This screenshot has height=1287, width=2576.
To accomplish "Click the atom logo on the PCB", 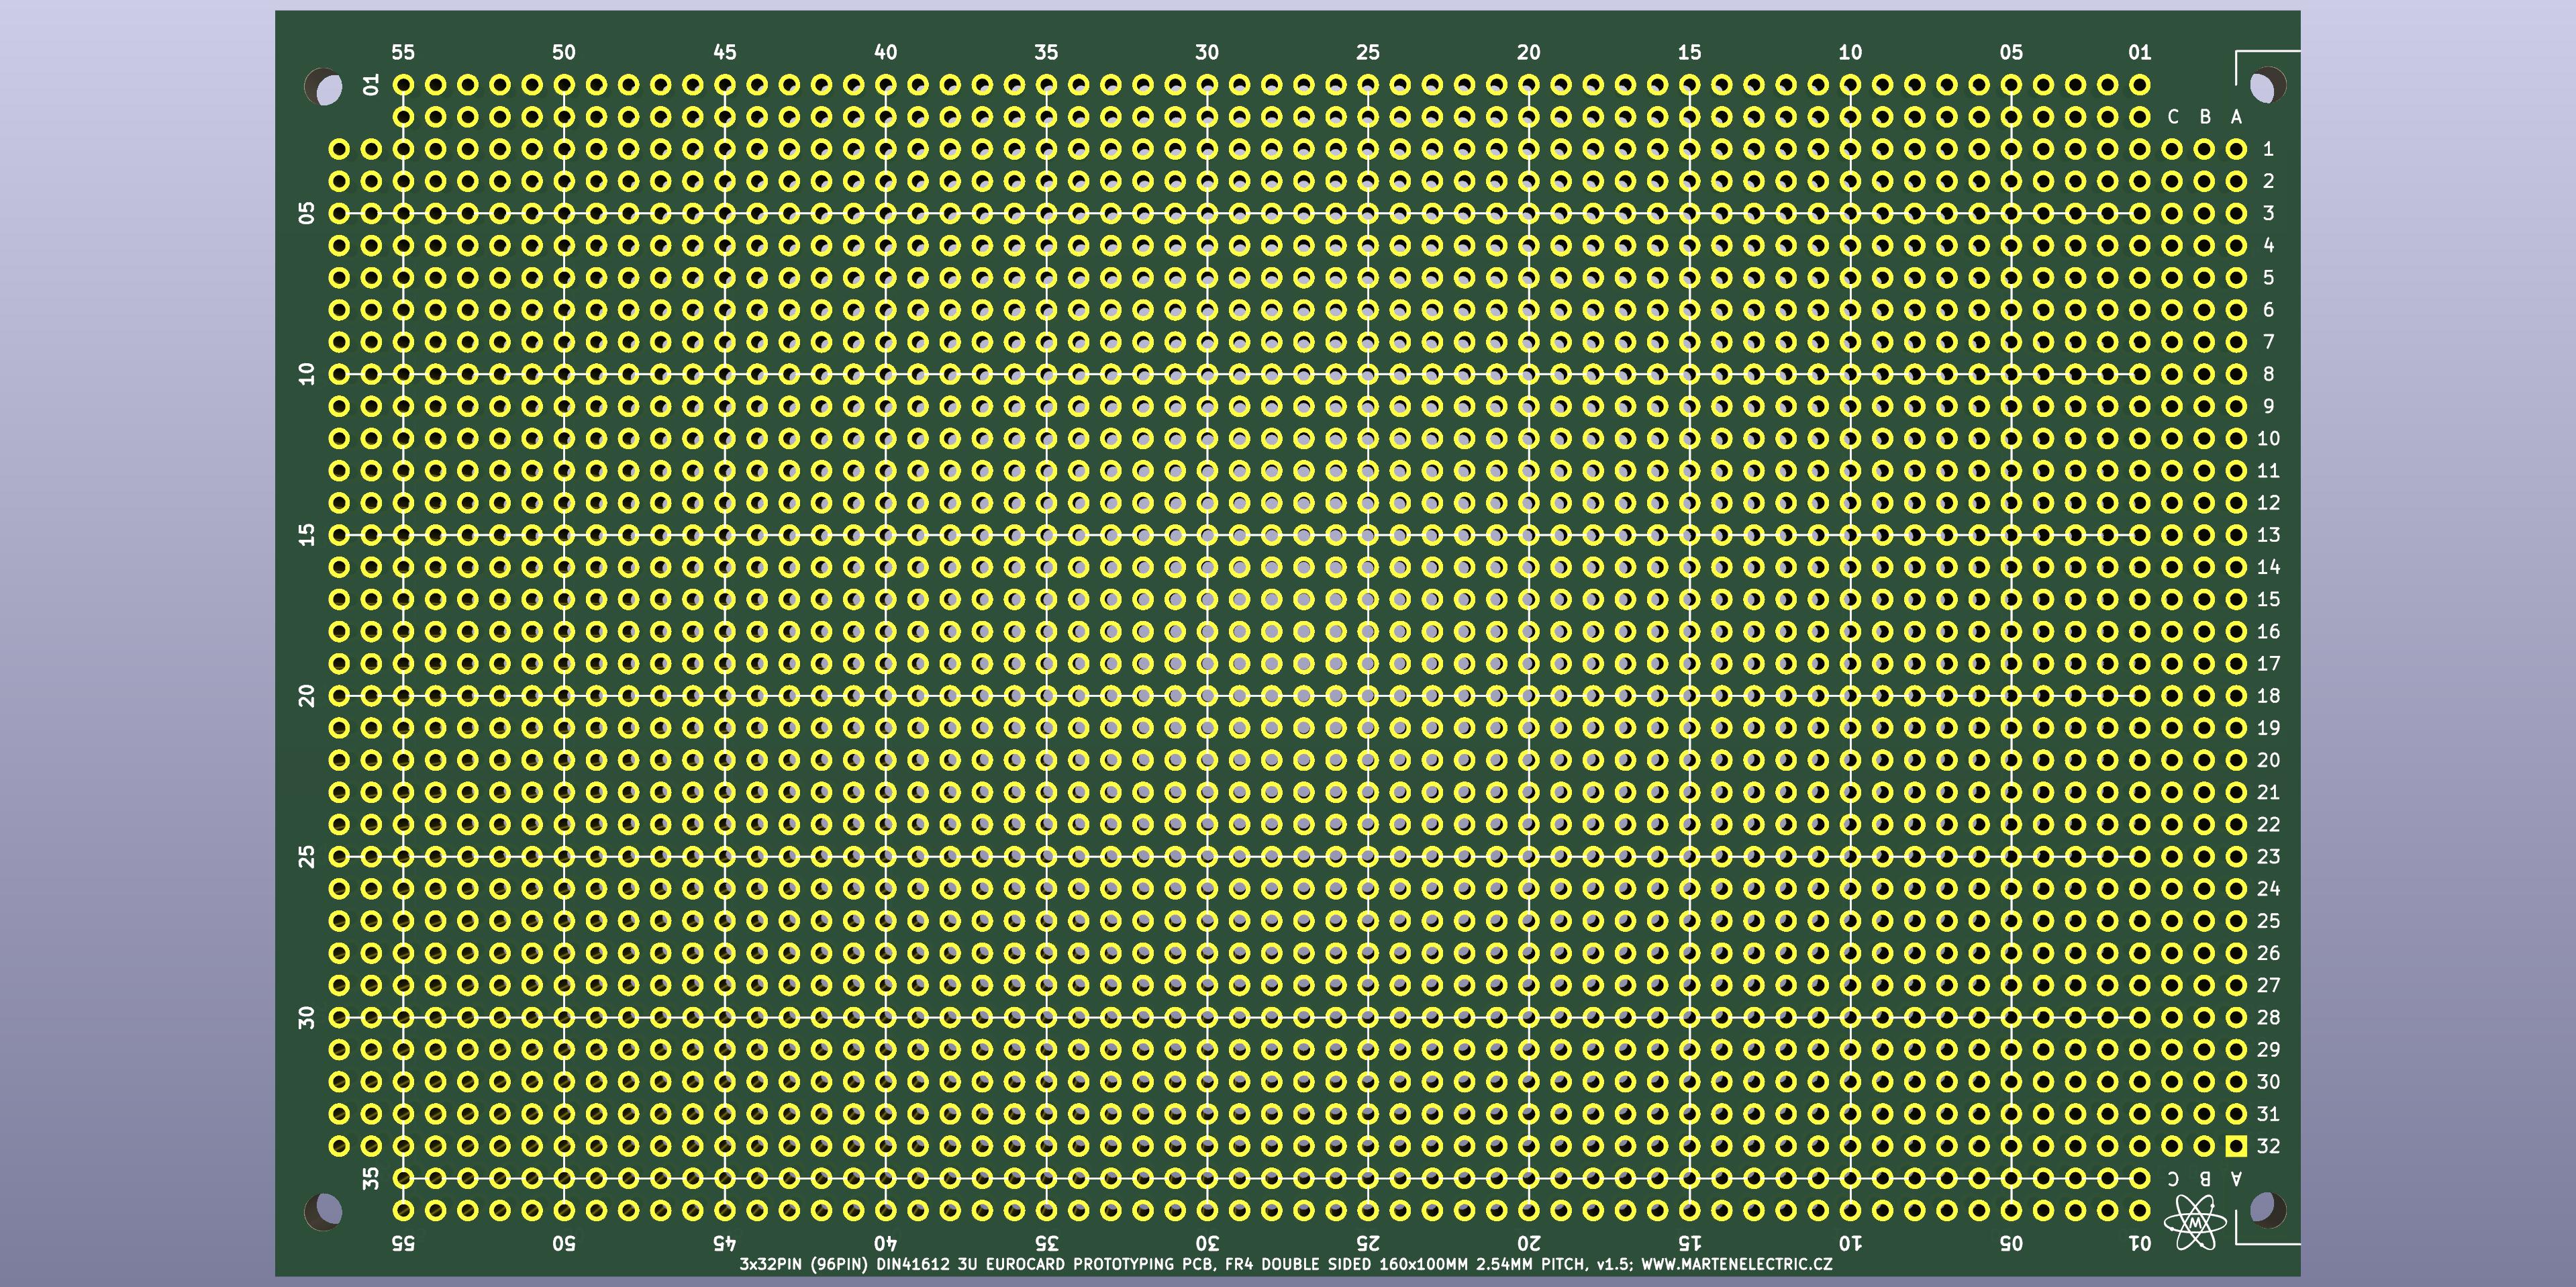I will tap(2195, 1222).
